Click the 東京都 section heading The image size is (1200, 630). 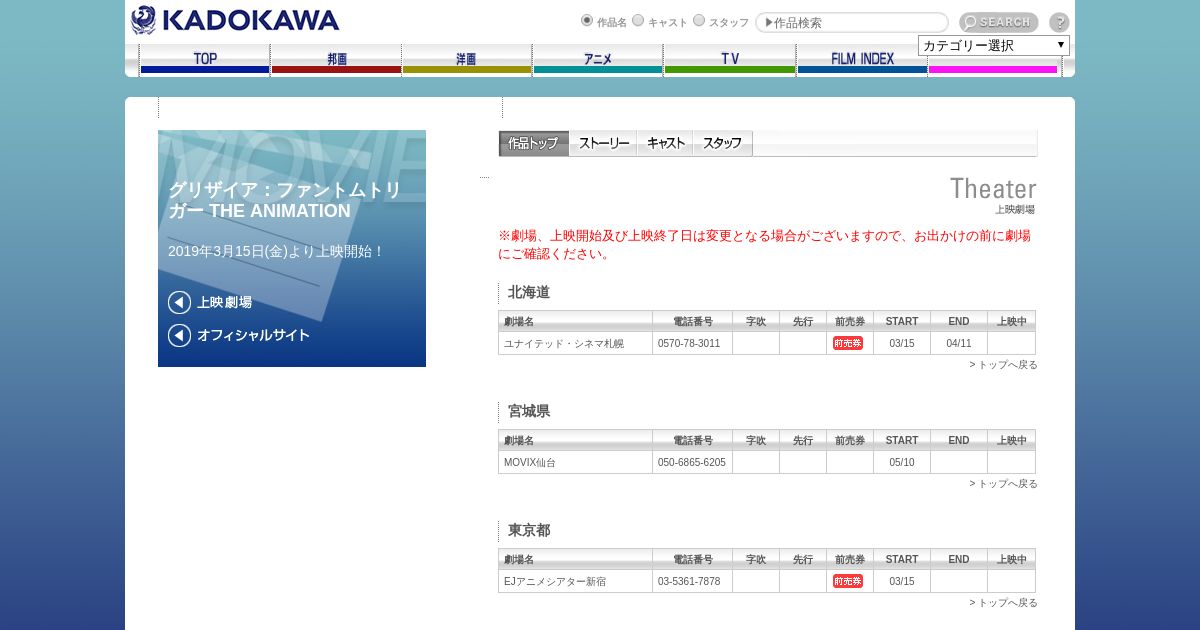pos(529,530)
